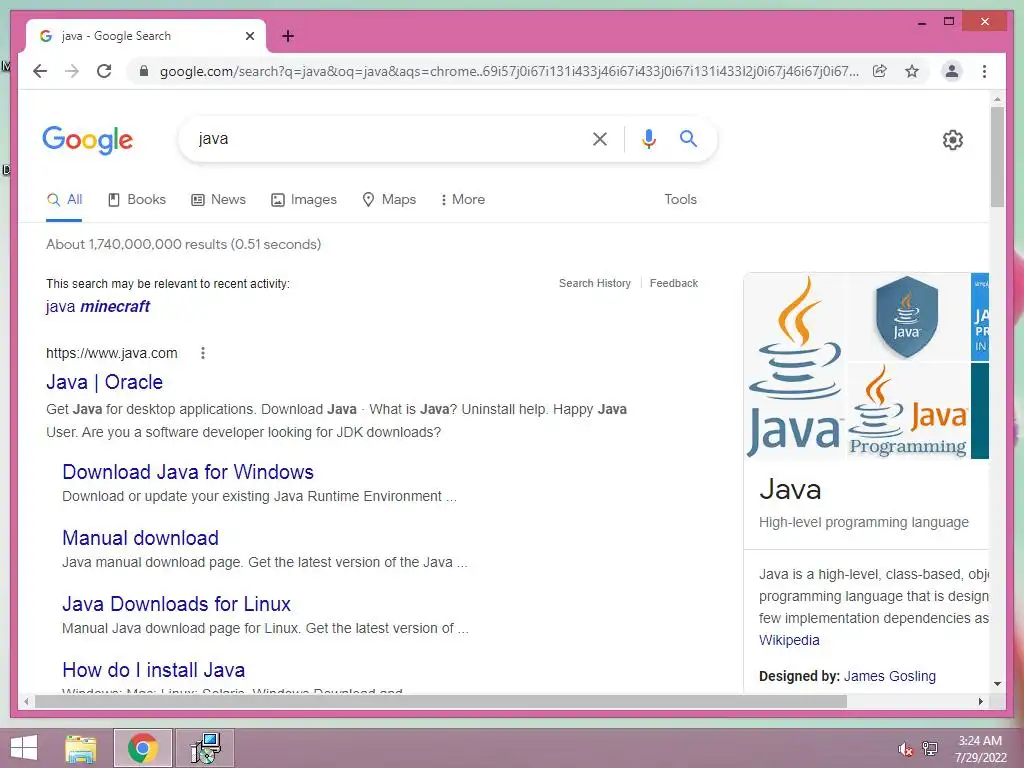Click the address bar URL
The height and width of the screenshot is (768, 1024).
509,71
